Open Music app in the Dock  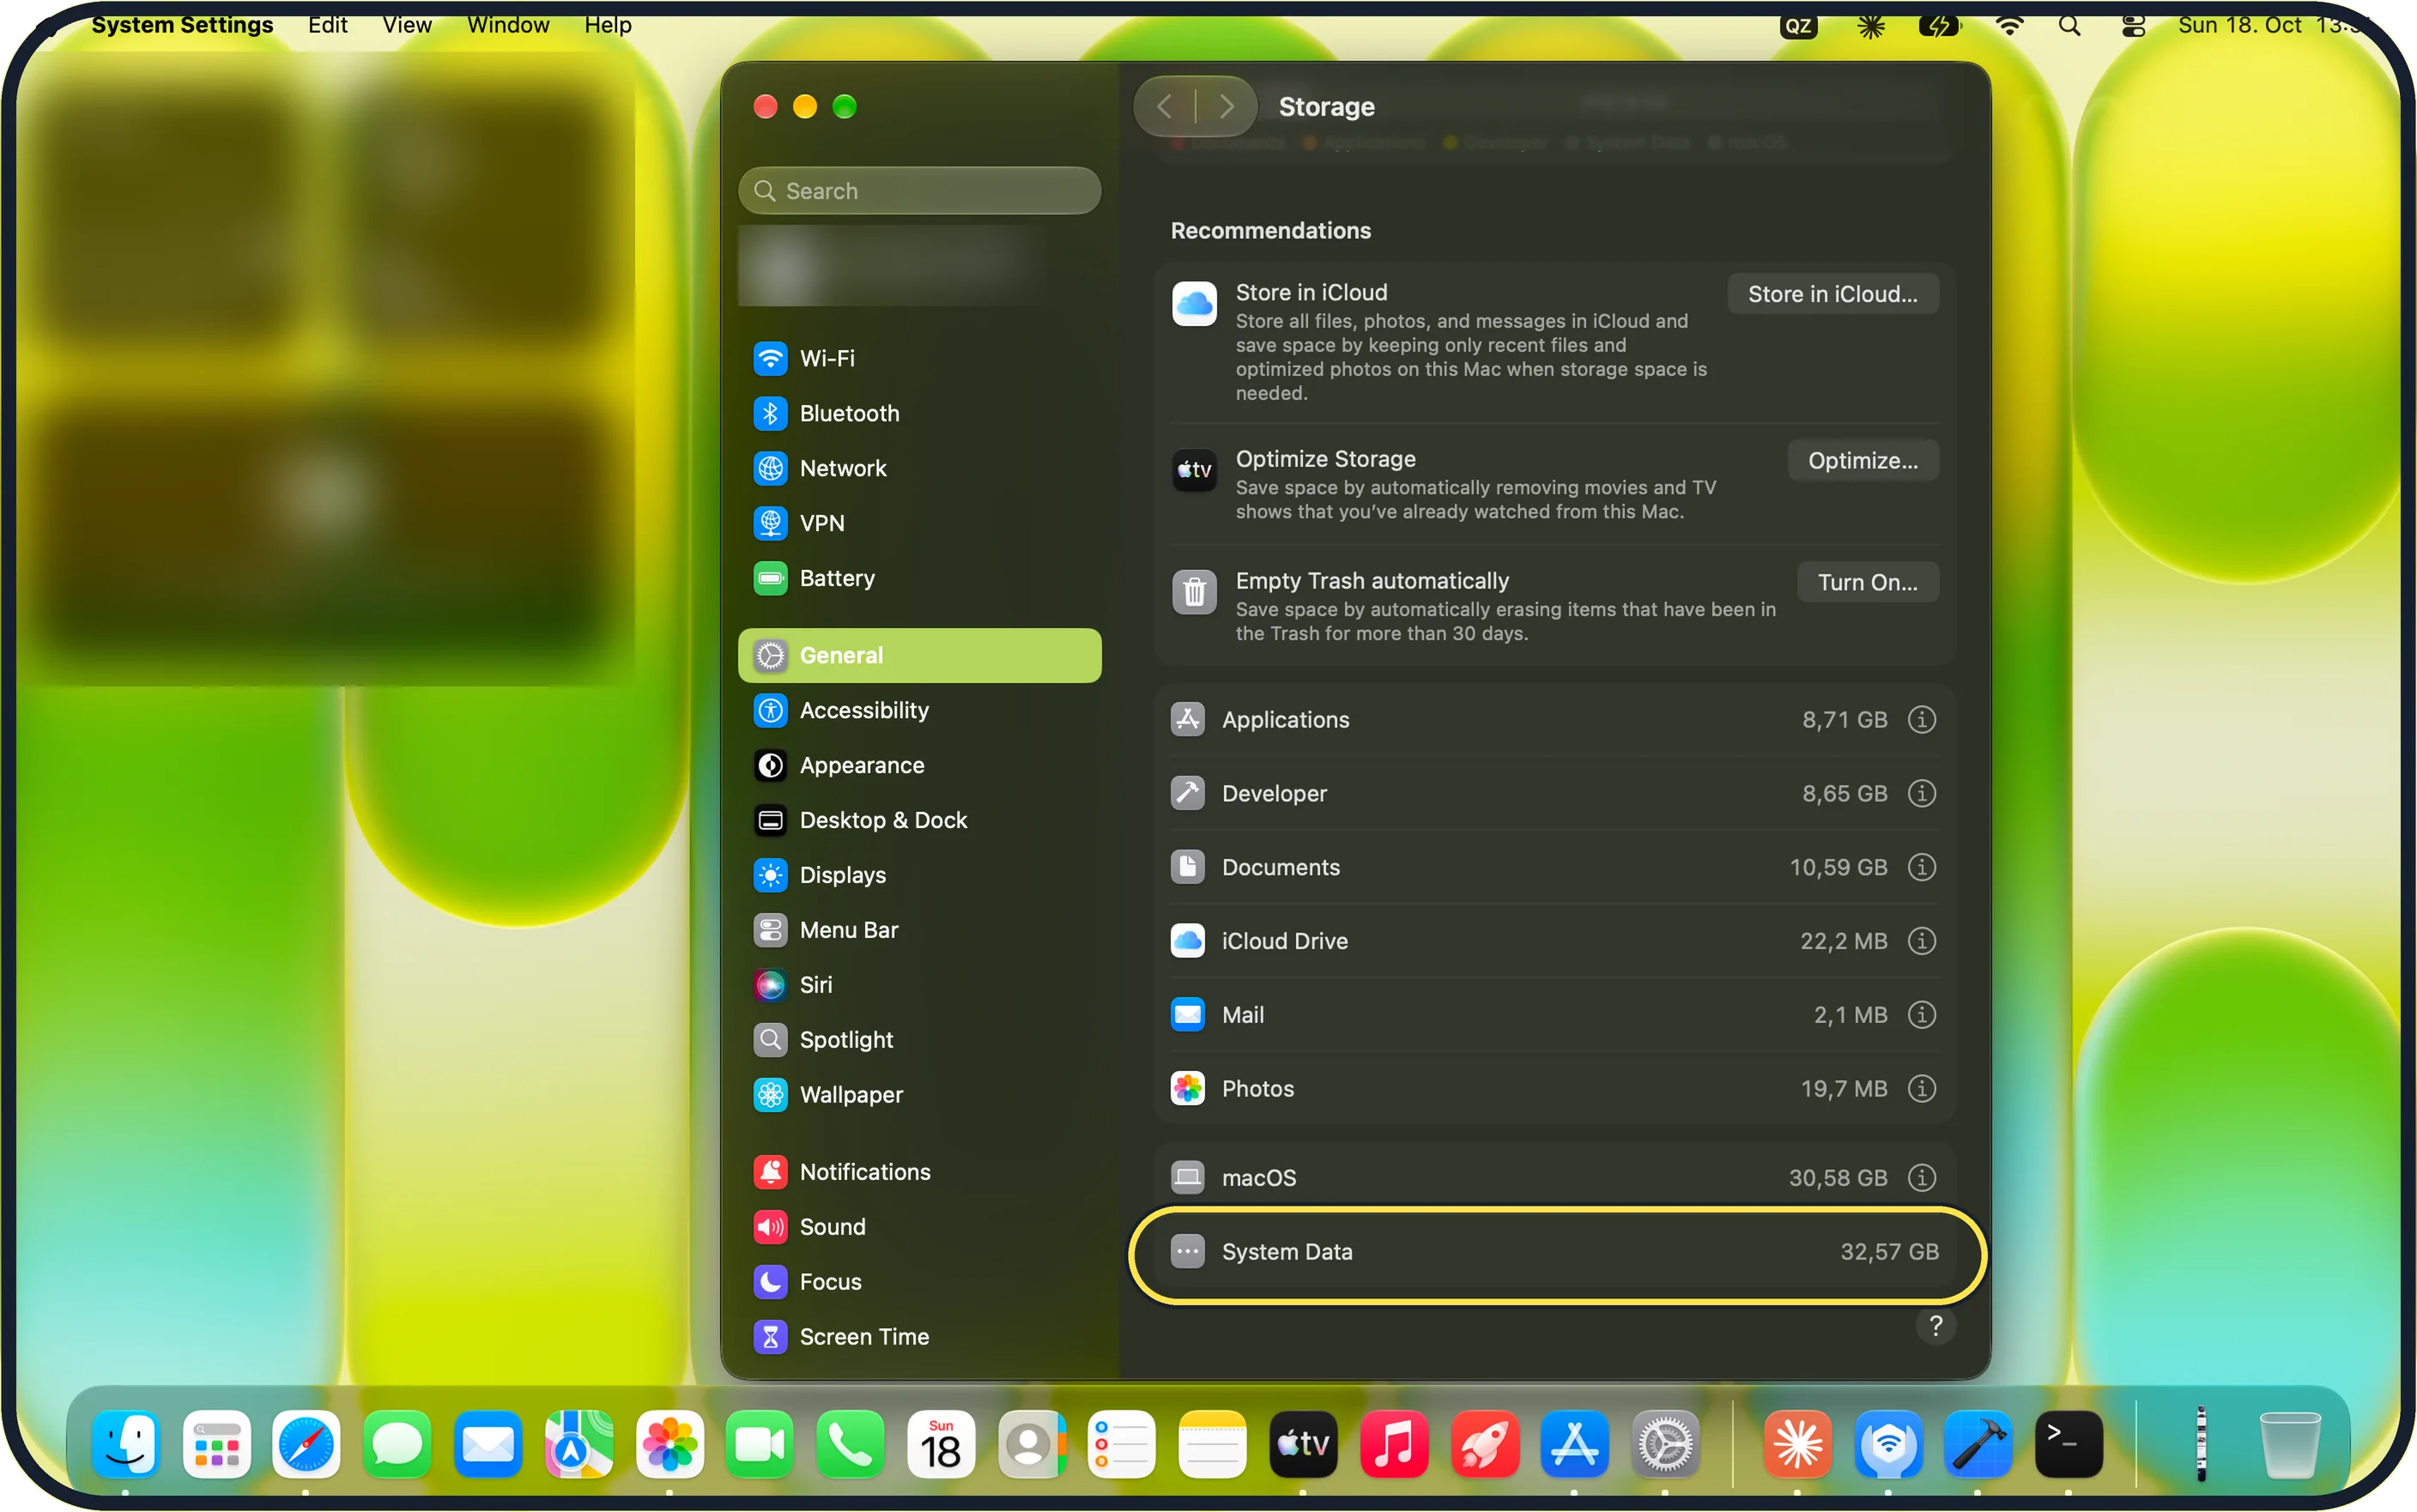pos(1394,1444)
